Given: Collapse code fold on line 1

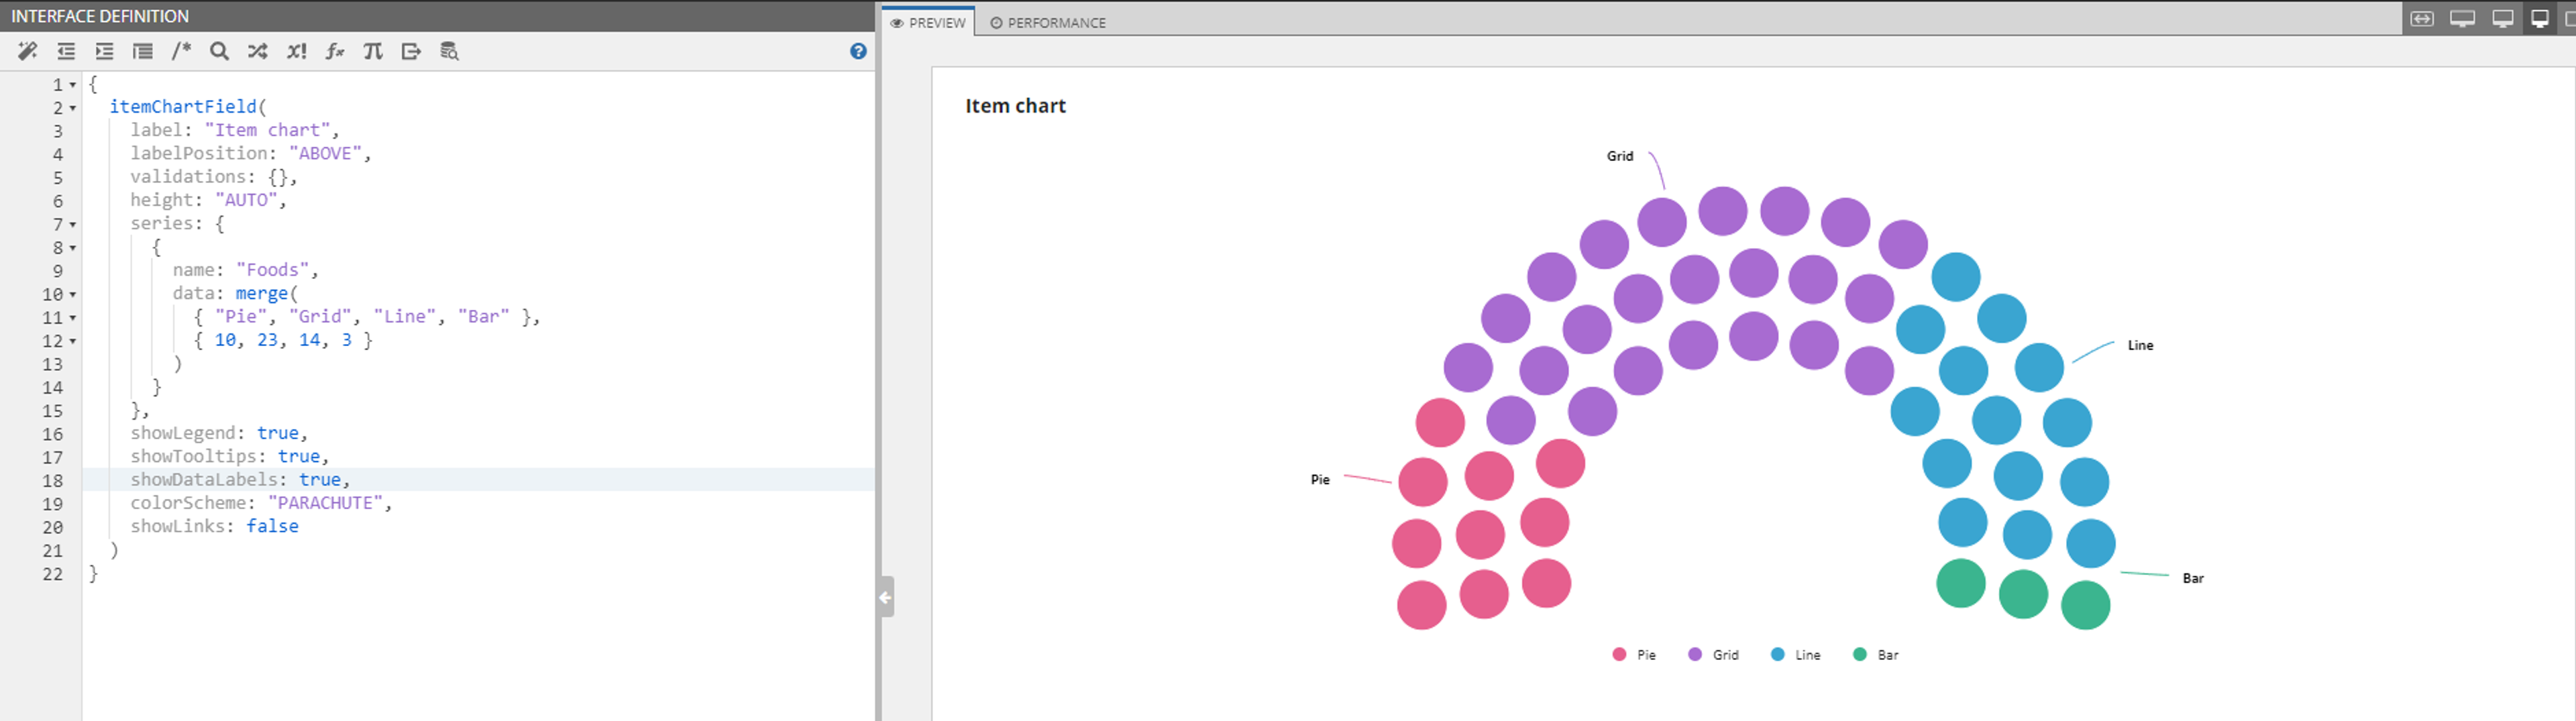Looking at the screenshot, I should [x=73, y=85].
